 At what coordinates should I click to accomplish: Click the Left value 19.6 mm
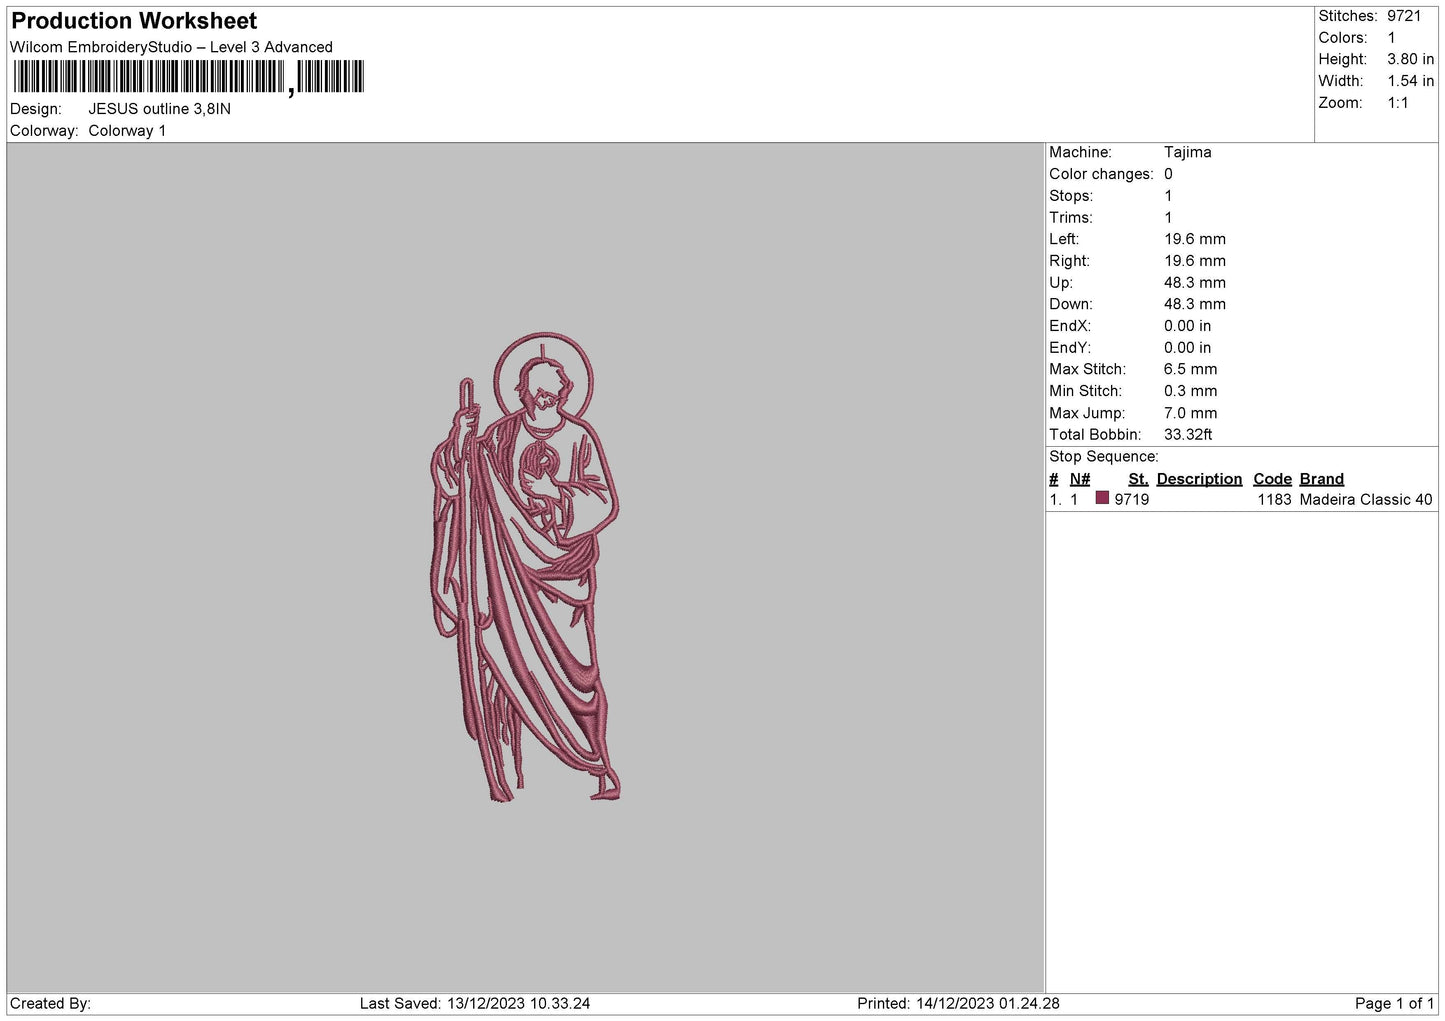point(1195,239)
